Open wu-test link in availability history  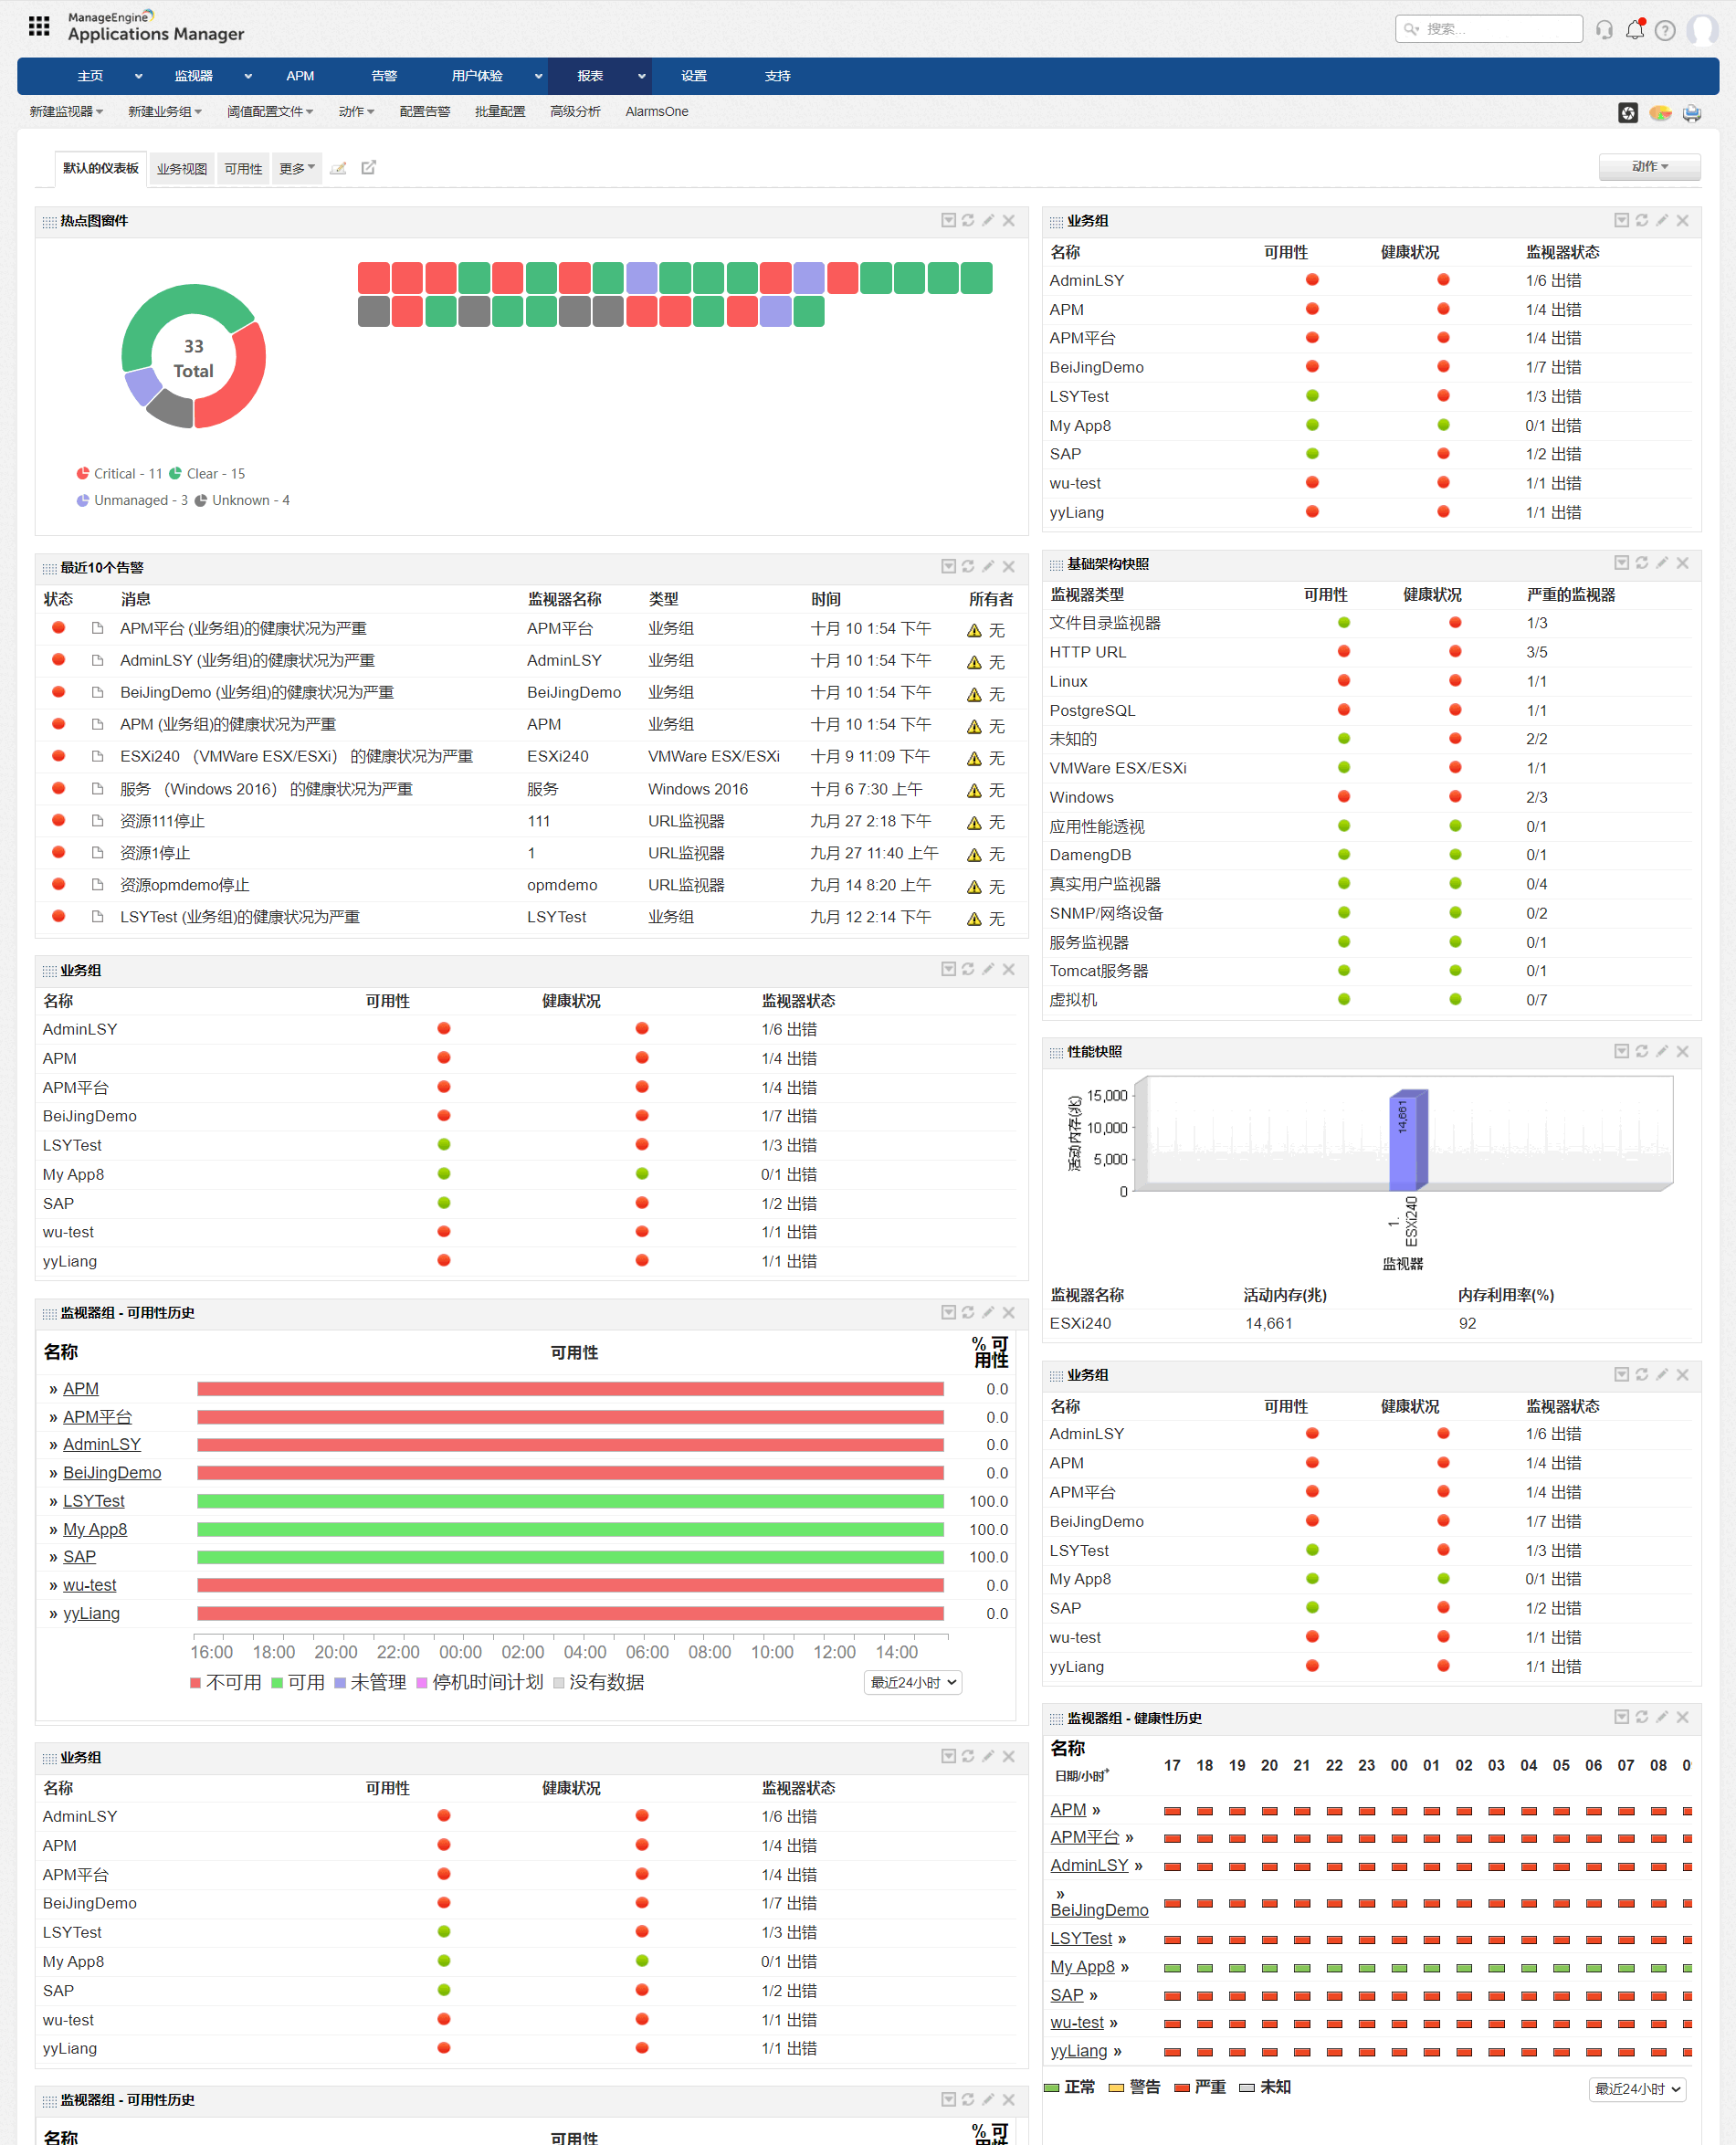pos(90,1585)
